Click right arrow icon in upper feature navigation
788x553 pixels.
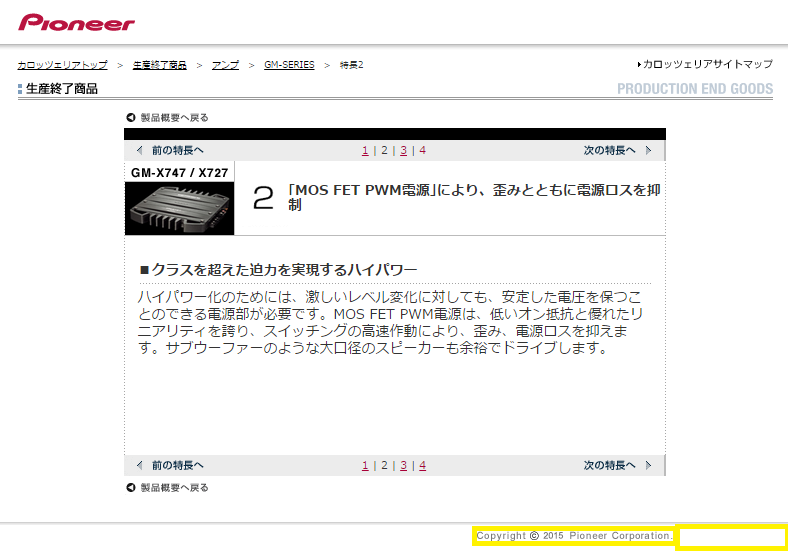tap(648, 151)
